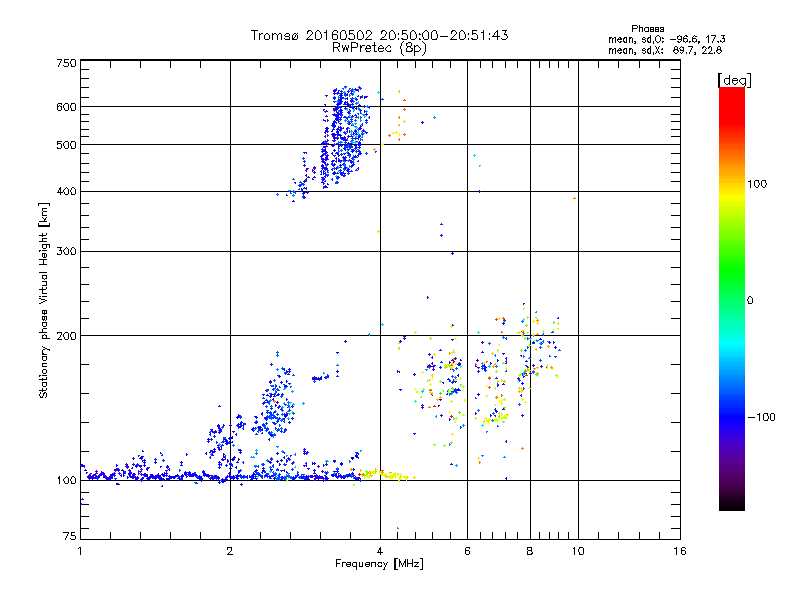
Task: Click the y-axis tick label '750'
Action: [x=66, y=63]
